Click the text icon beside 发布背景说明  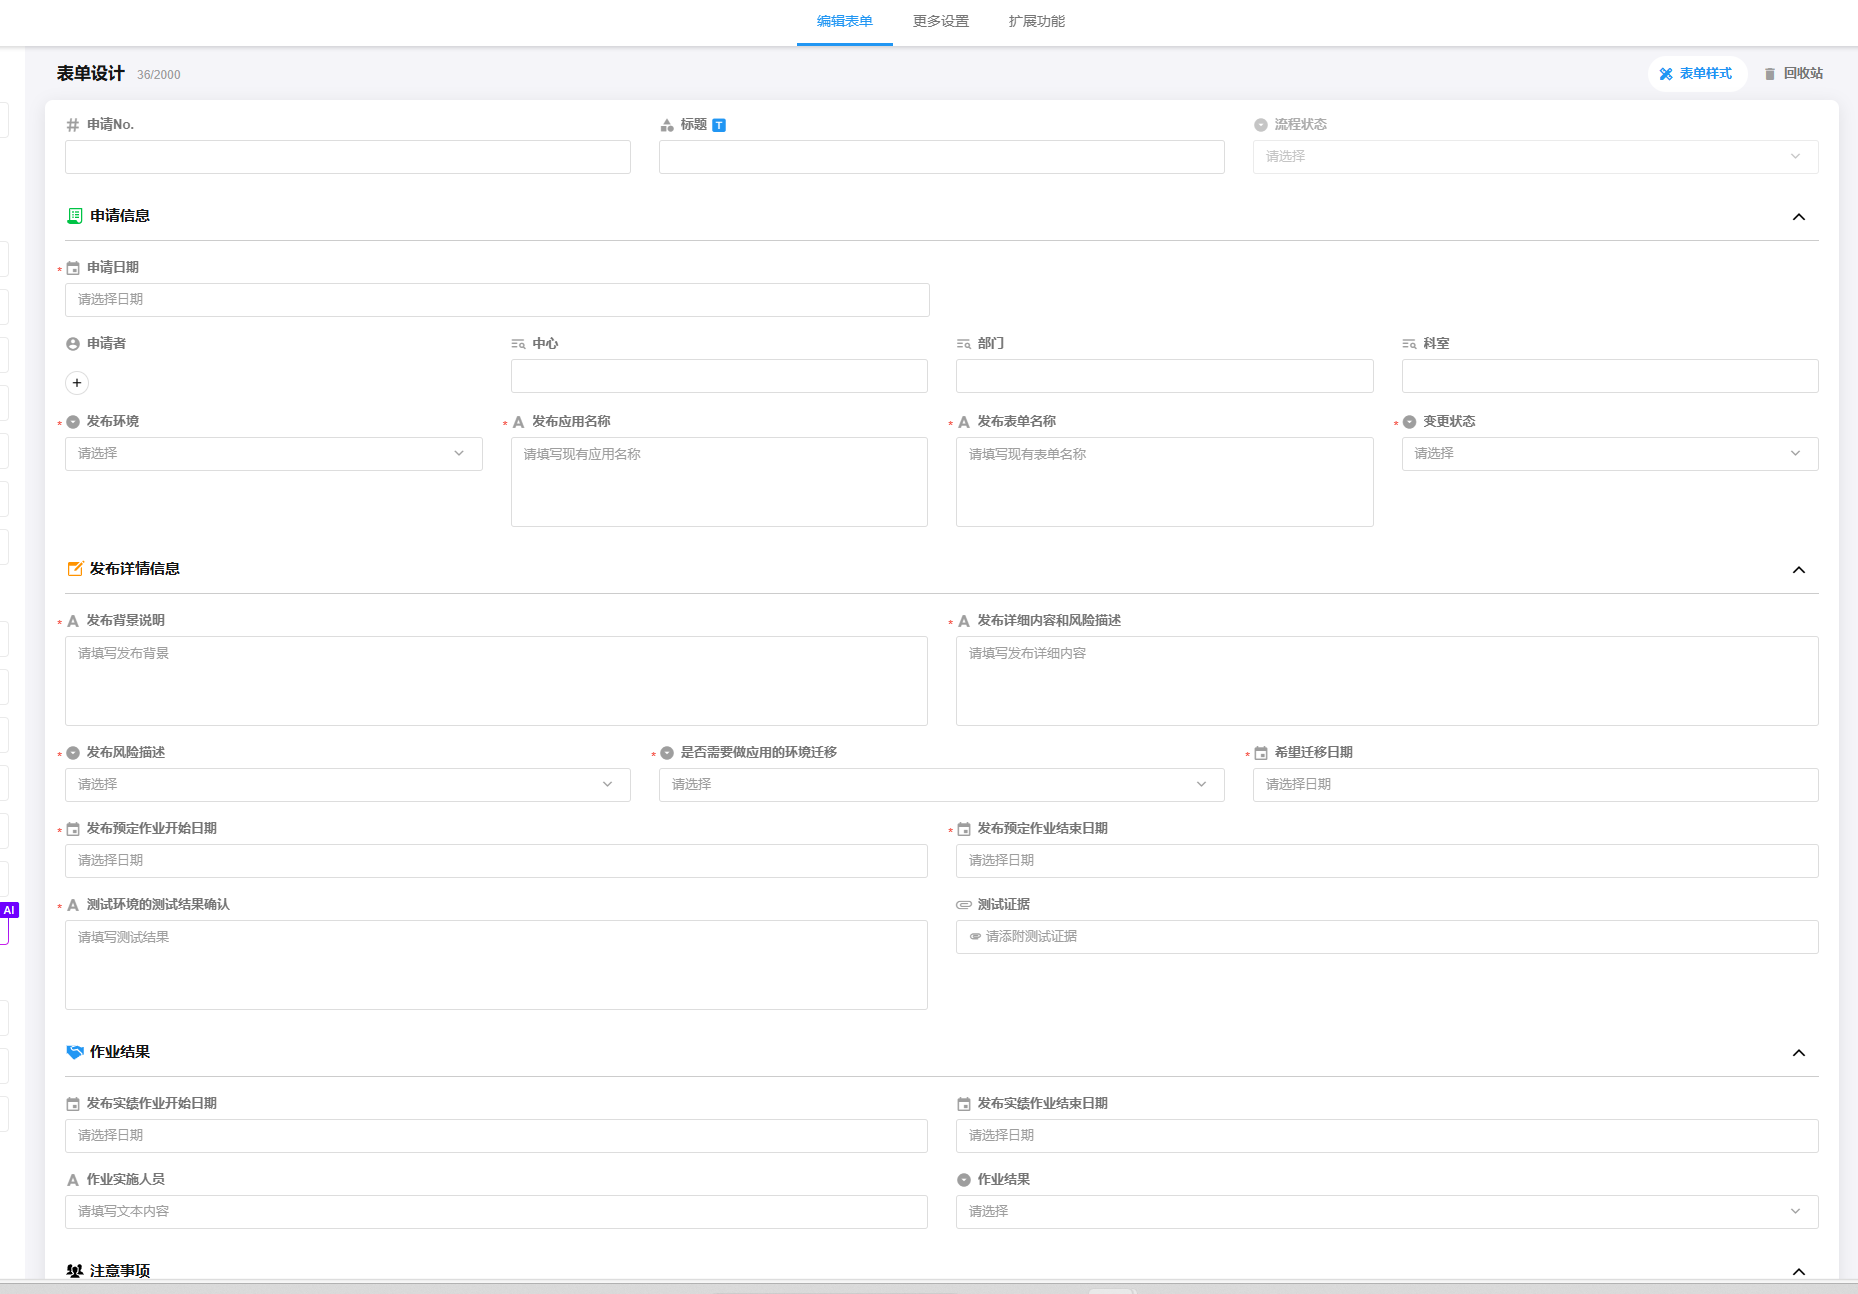click(x=73, y=621)
